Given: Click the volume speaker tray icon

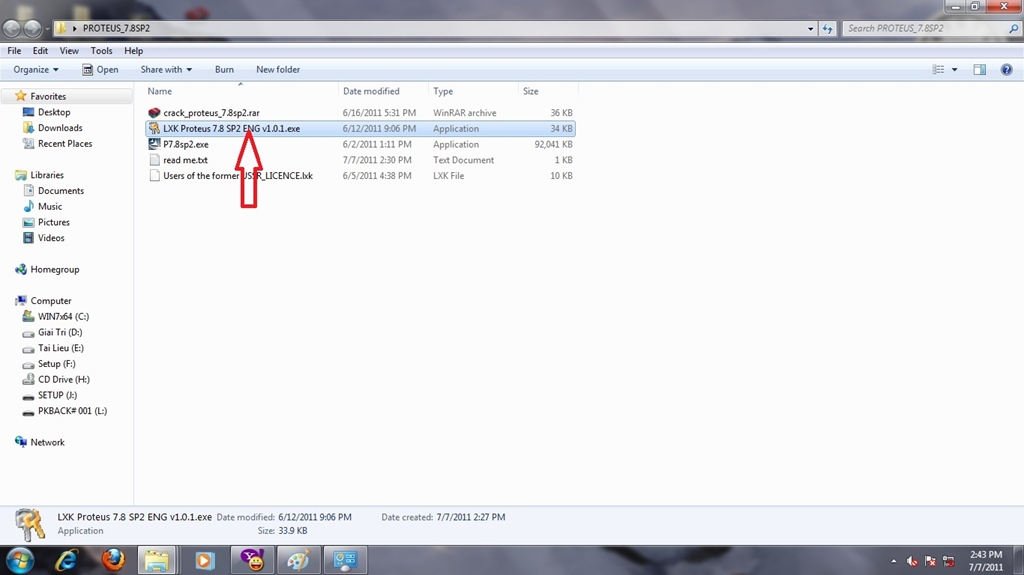Looking at the screenshot, I should 912,560.
